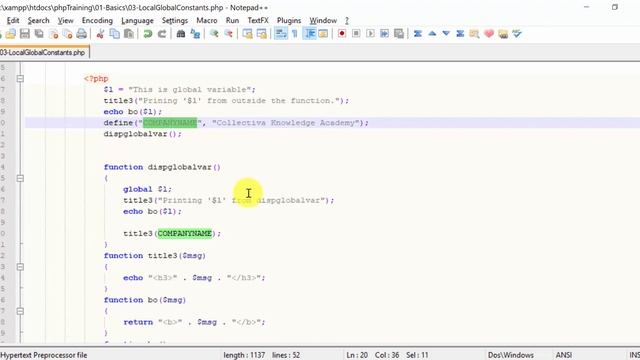Open the Run menu
The width and height of the screenshot is (640, 360).
[232, 20]
